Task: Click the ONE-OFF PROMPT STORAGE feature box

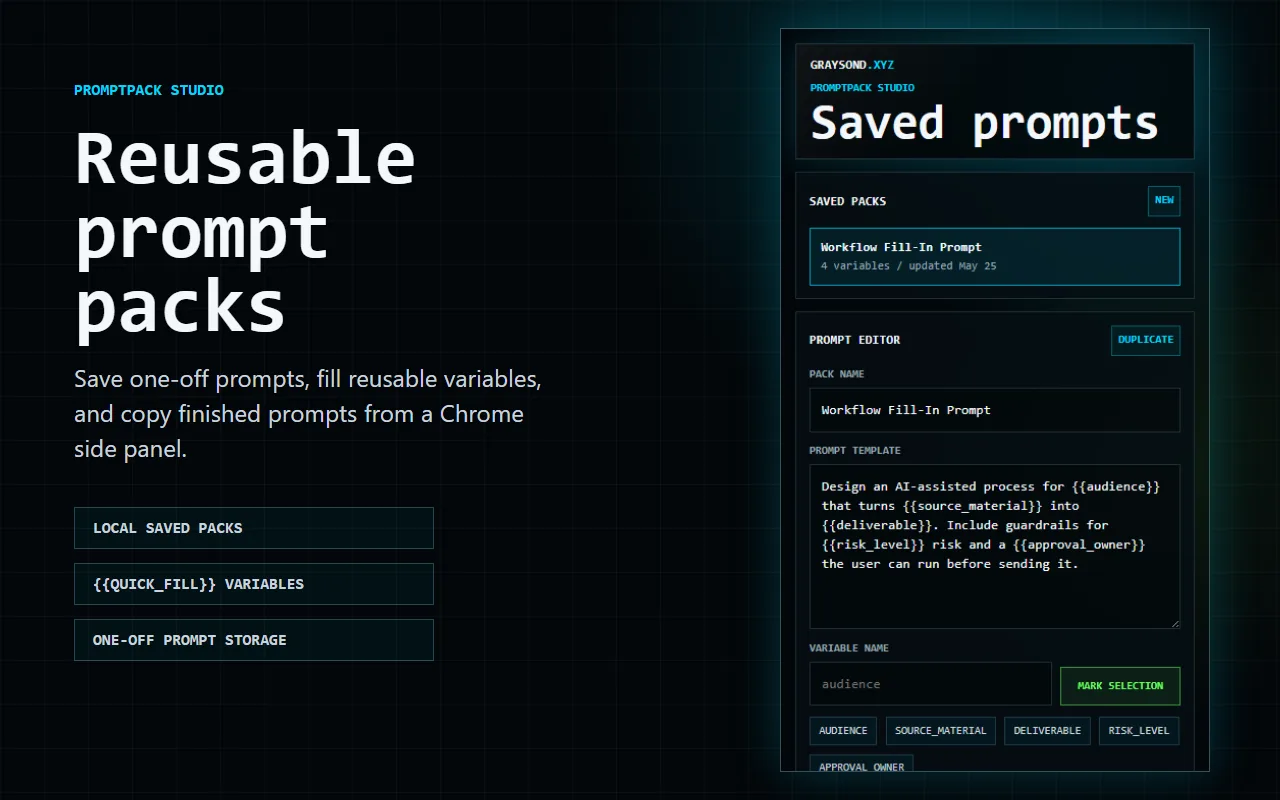Action: (x=254, y=640)
